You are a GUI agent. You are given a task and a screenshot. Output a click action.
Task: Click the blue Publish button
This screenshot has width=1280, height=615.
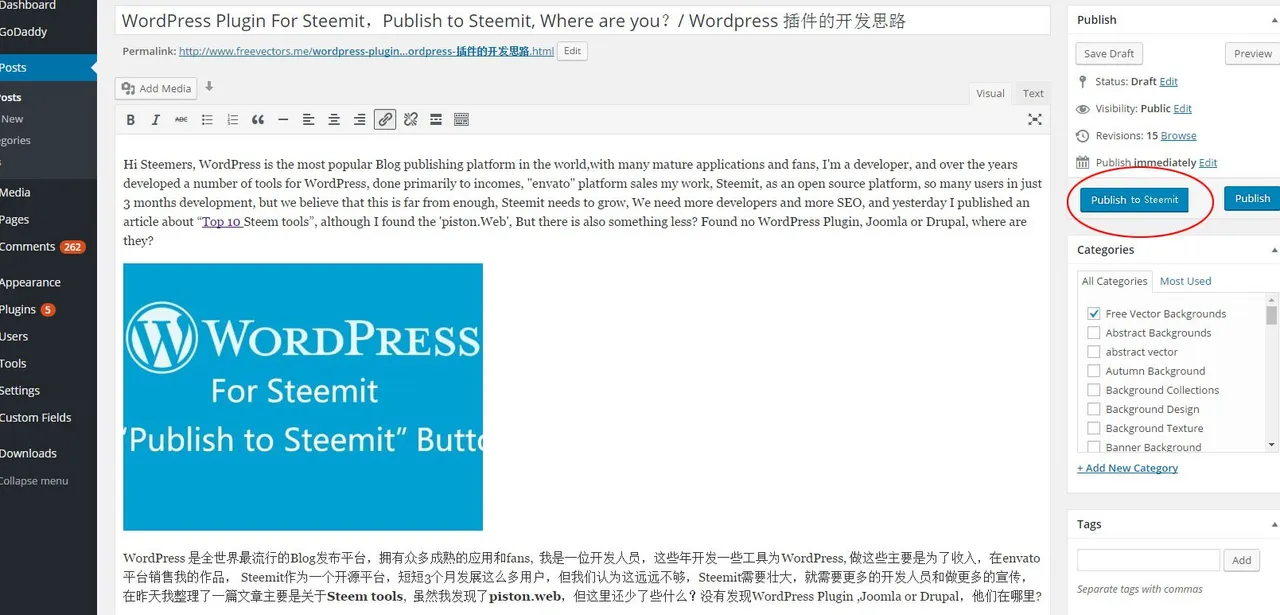click(1252, 198)
